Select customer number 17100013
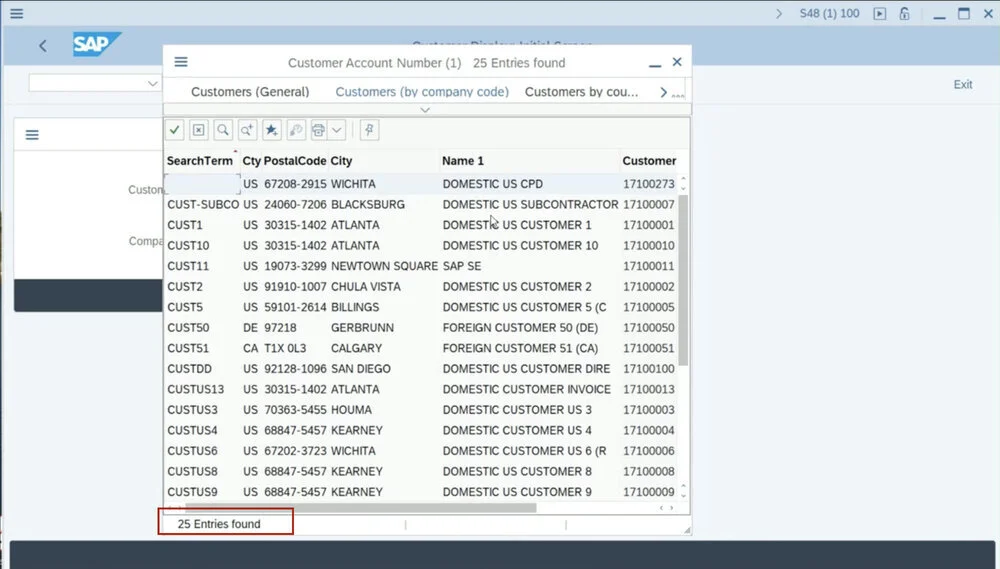Screen dimensions: 1000x569 tap(649, 389)
